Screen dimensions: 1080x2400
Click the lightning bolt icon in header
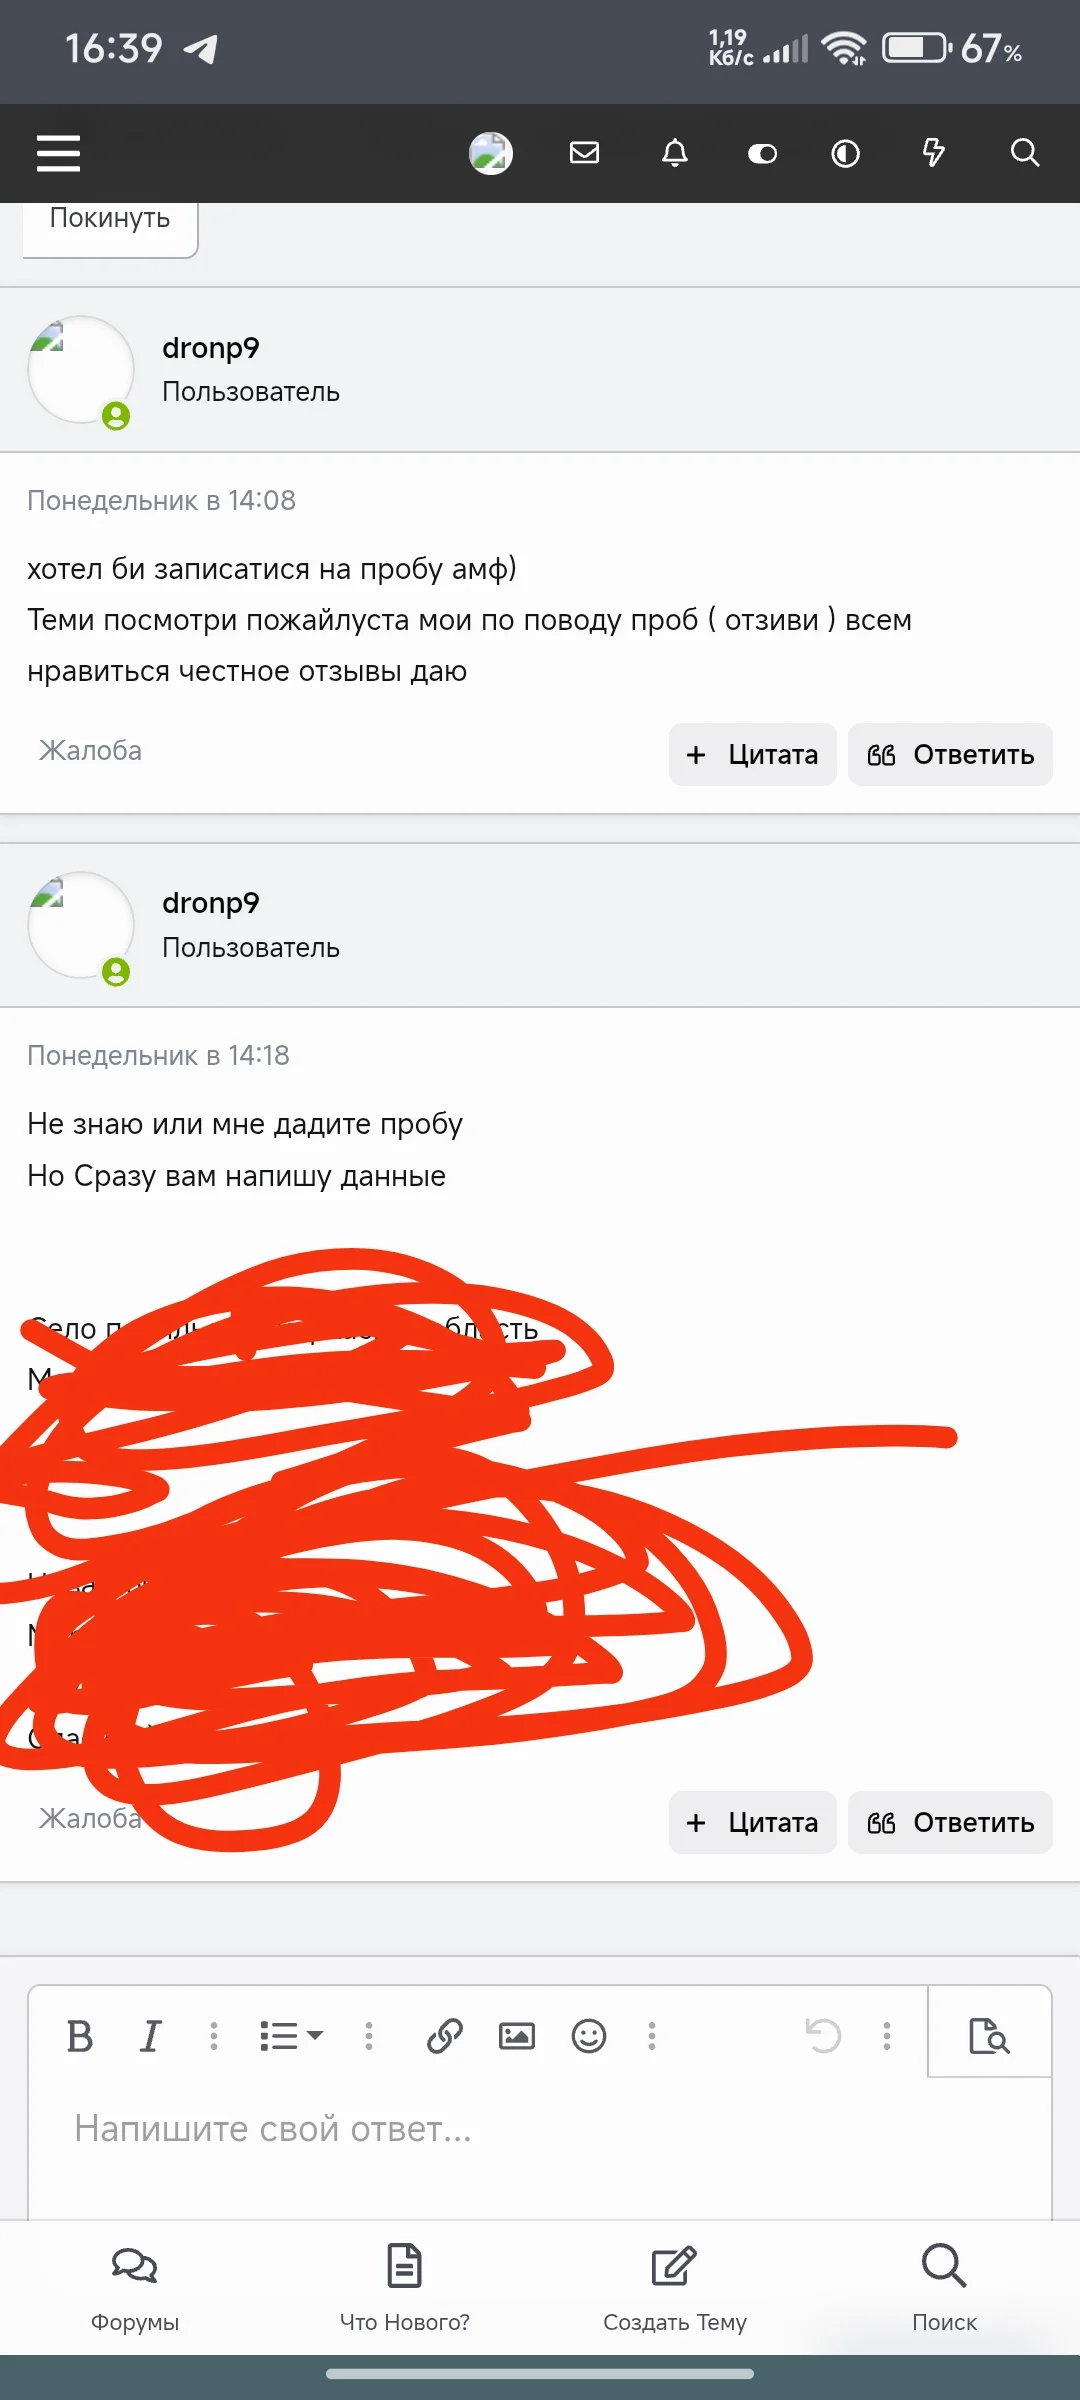click(x=933, y=153)
